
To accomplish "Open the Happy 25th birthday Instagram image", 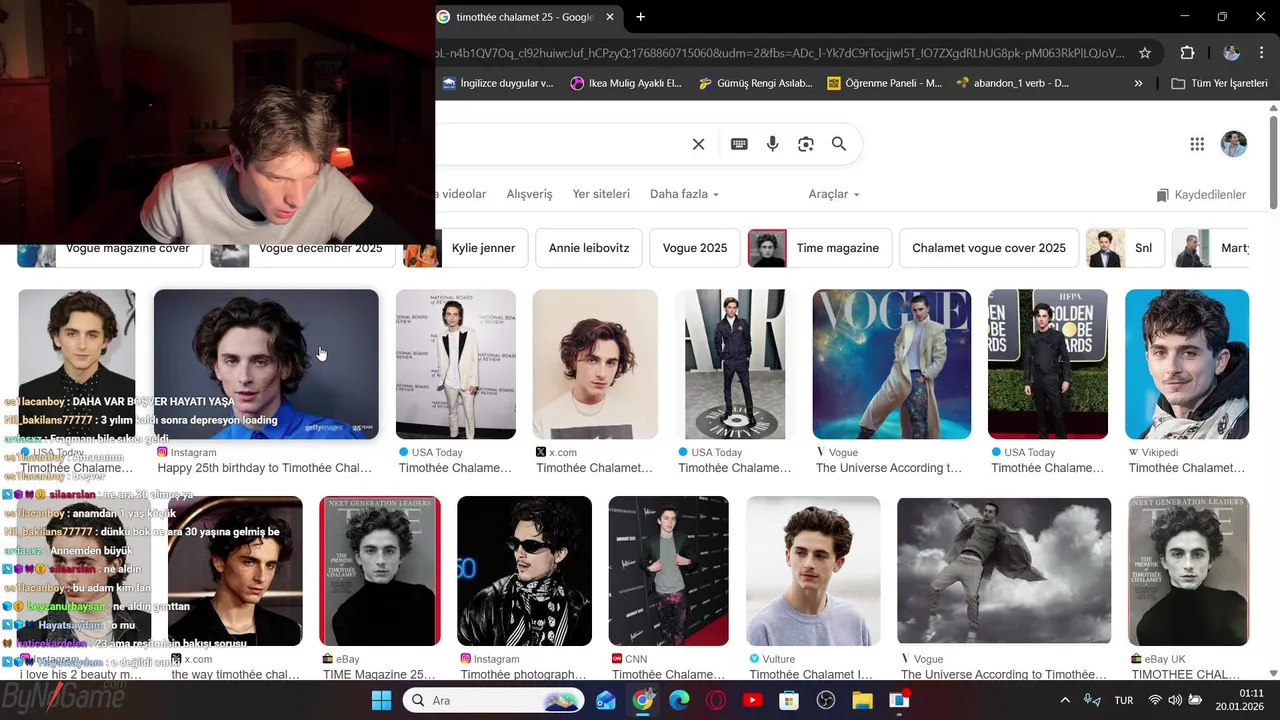I will pos(266,364).
